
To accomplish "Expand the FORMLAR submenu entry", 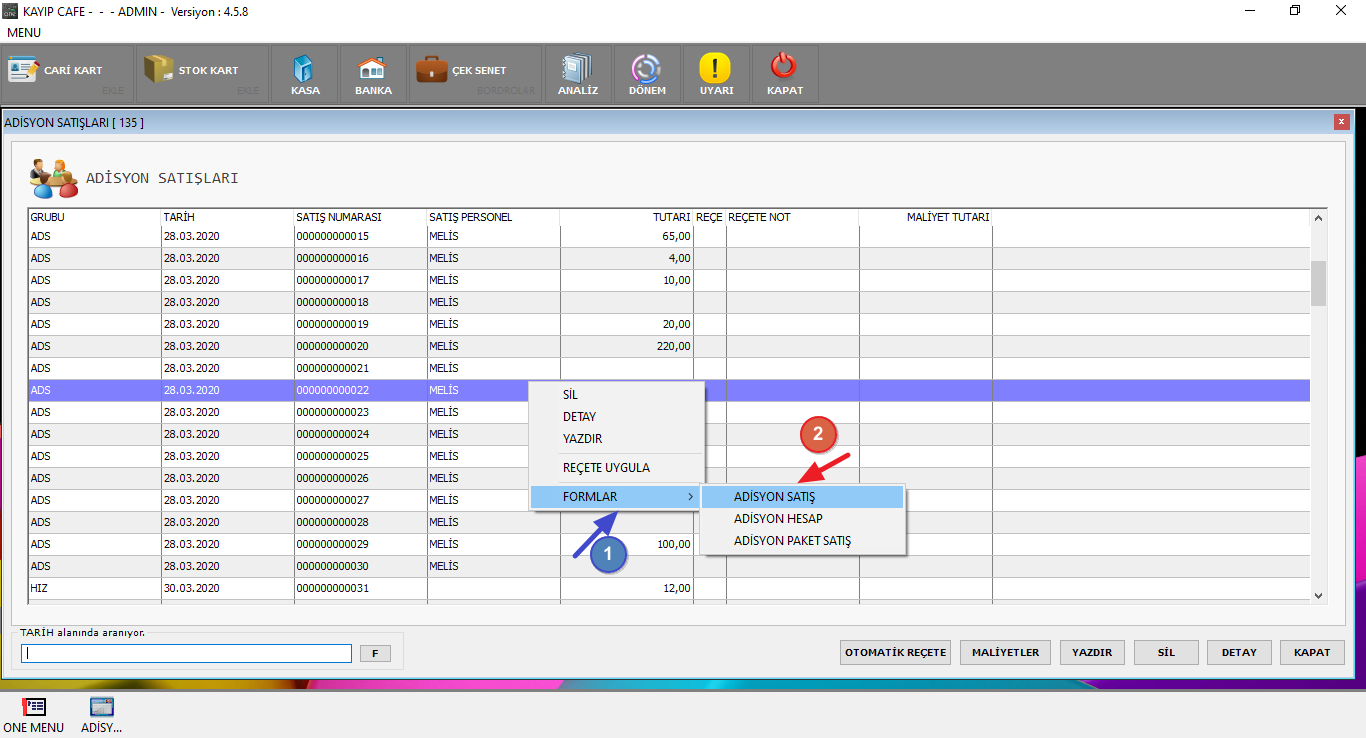I will tap(617, 497).
